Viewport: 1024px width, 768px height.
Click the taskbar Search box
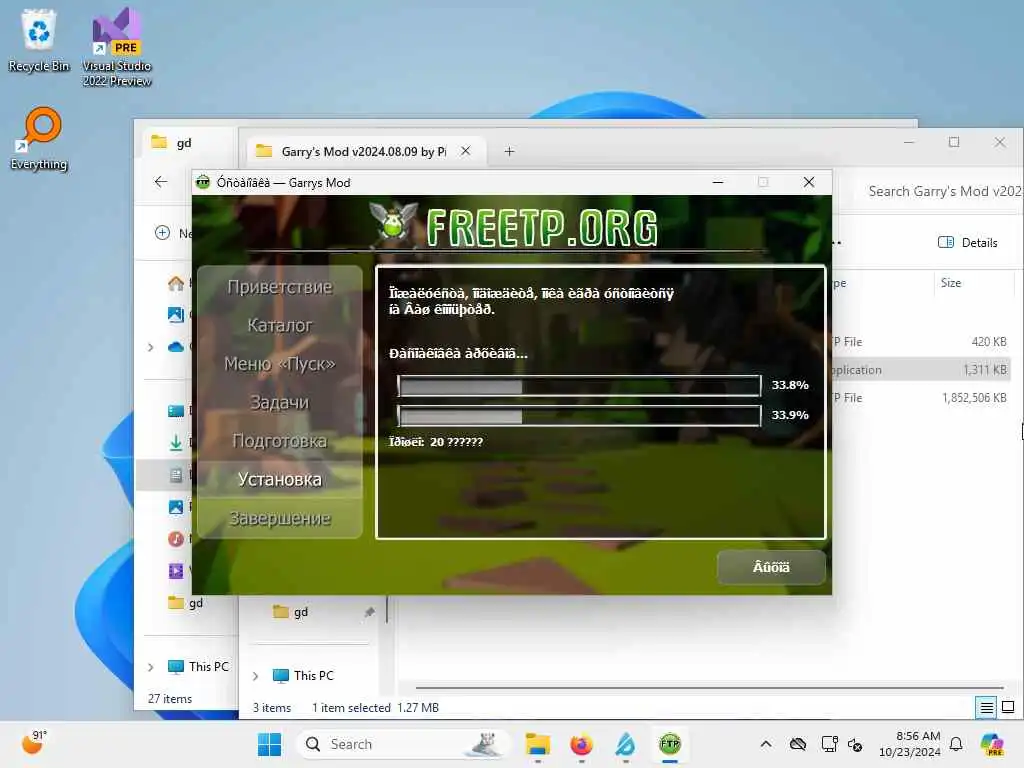[402, 744]
